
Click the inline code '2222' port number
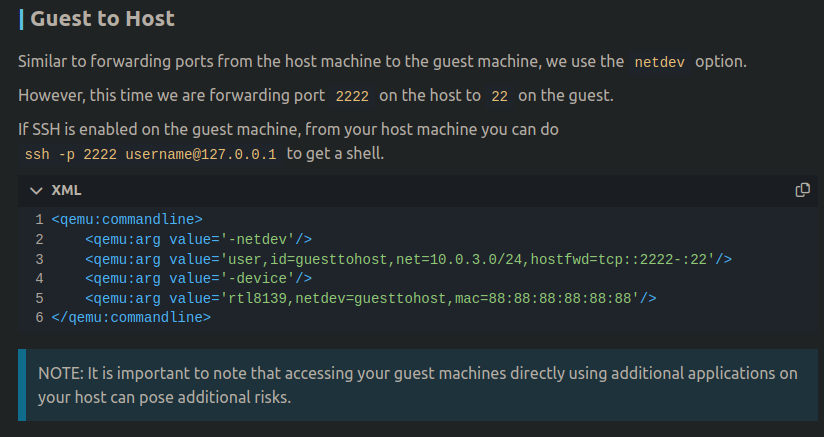pos(352,97)
